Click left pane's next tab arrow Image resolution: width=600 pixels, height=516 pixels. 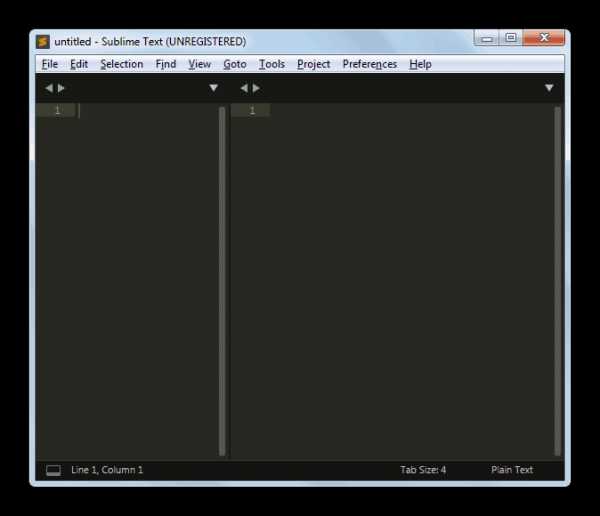coord(61,88)
